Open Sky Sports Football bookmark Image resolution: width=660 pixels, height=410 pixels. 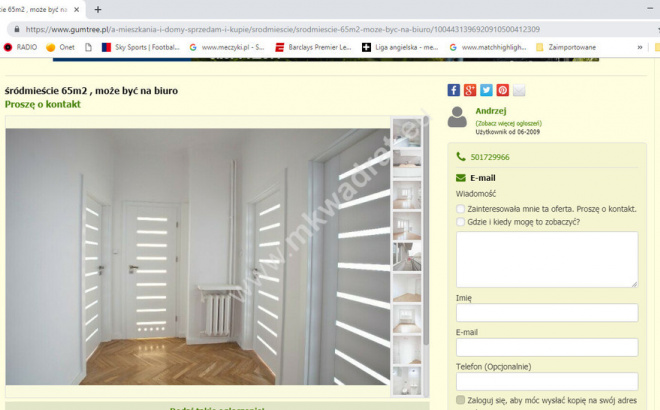pyautogui.click(x=141, y=47)
